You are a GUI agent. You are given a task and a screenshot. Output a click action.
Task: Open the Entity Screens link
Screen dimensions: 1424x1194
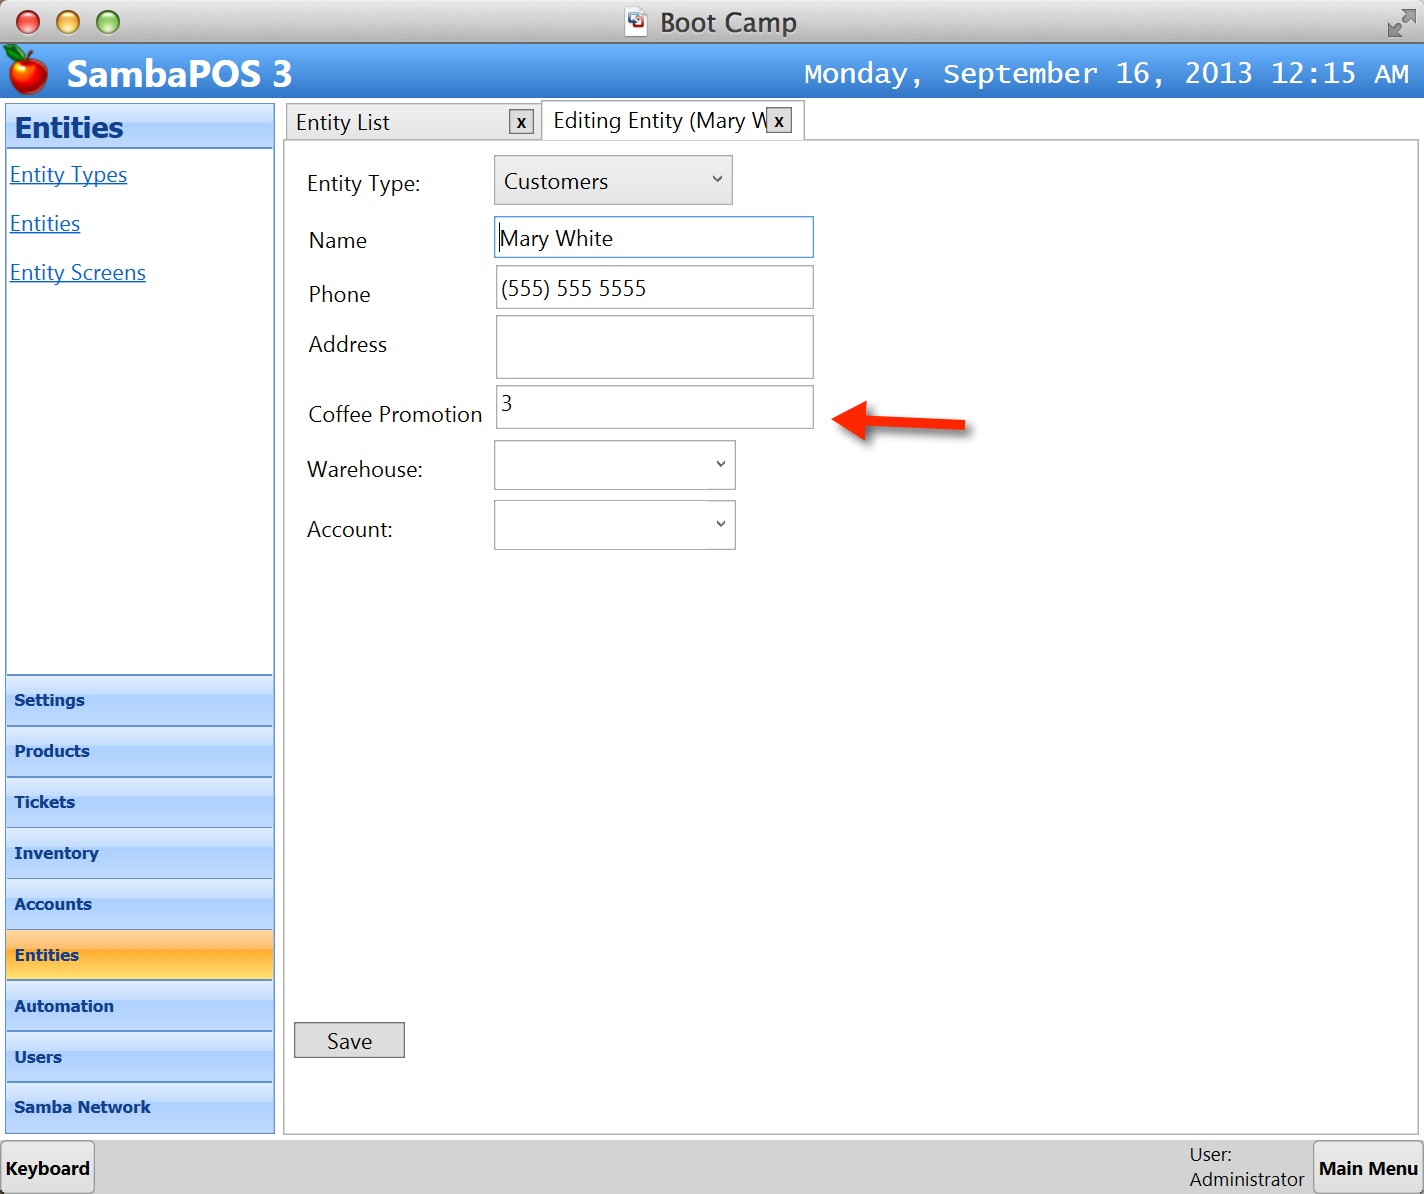pos(78,273)
